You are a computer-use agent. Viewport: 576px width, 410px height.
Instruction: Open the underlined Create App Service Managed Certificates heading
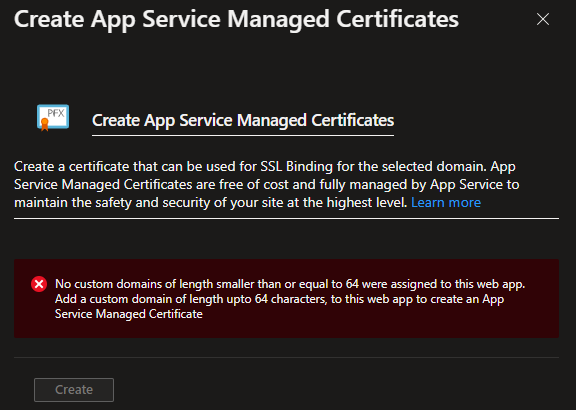tap(243, 120)
